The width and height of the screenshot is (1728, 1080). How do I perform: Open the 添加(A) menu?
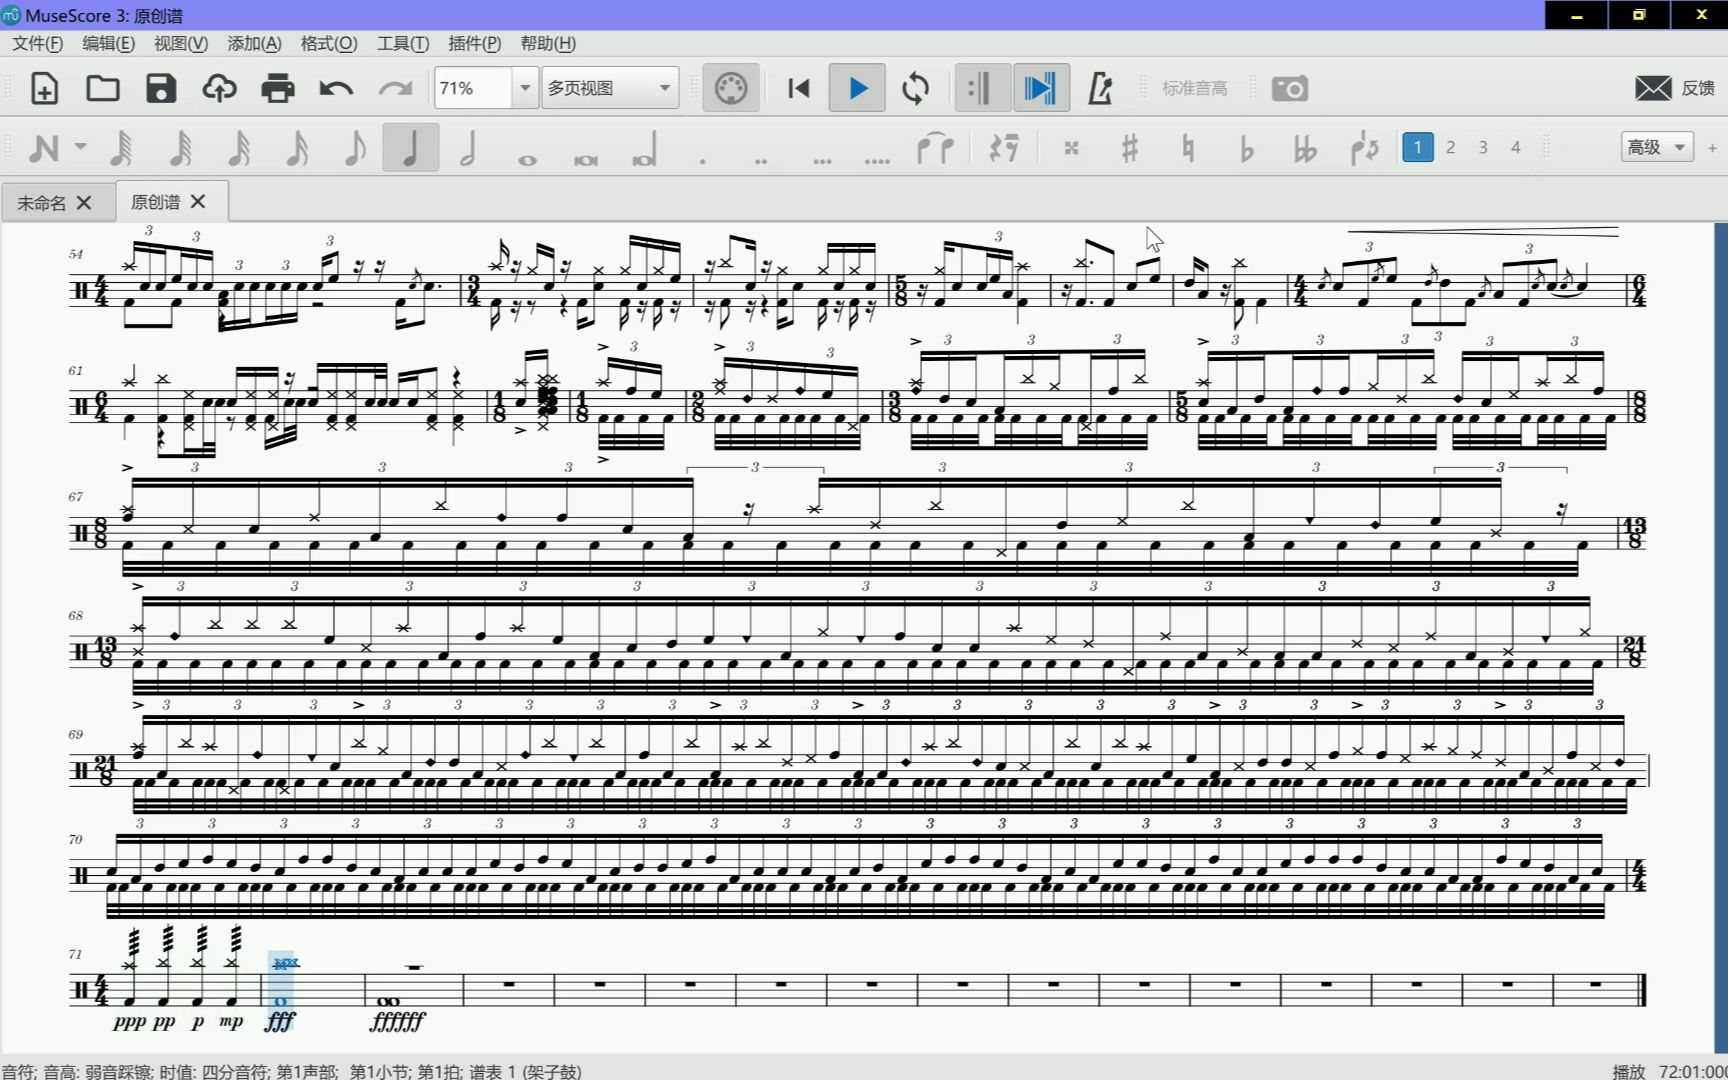click(254, 43)
